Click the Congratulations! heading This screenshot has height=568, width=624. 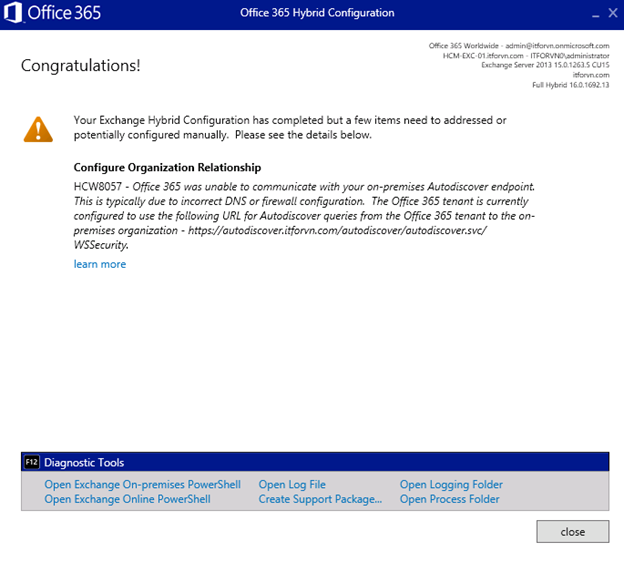tap(81, 66)
